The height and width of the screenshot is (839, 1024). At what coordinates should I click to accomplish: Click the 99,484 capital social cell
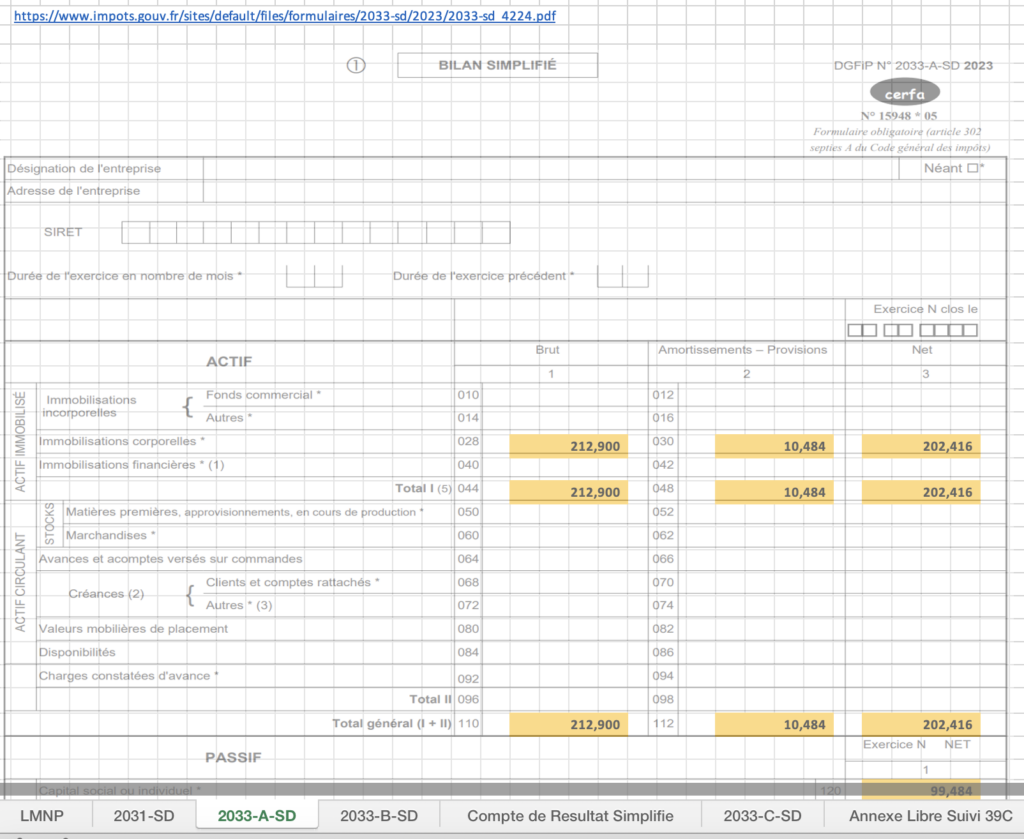(920, 790)
